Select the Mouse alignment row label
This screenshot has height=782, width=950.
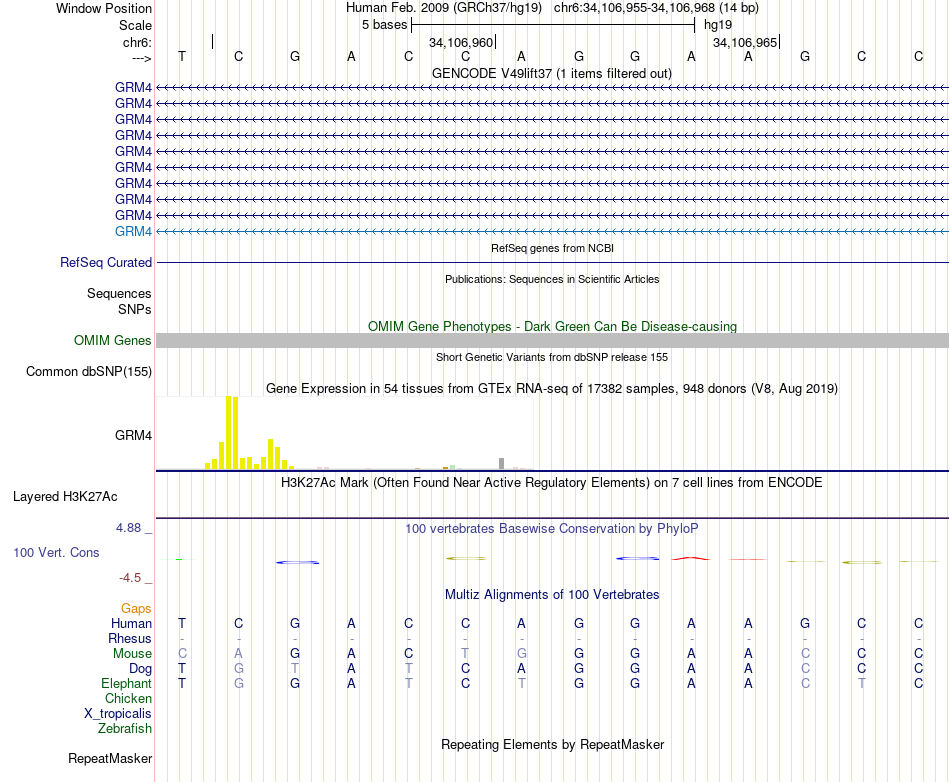pos(132,654)
